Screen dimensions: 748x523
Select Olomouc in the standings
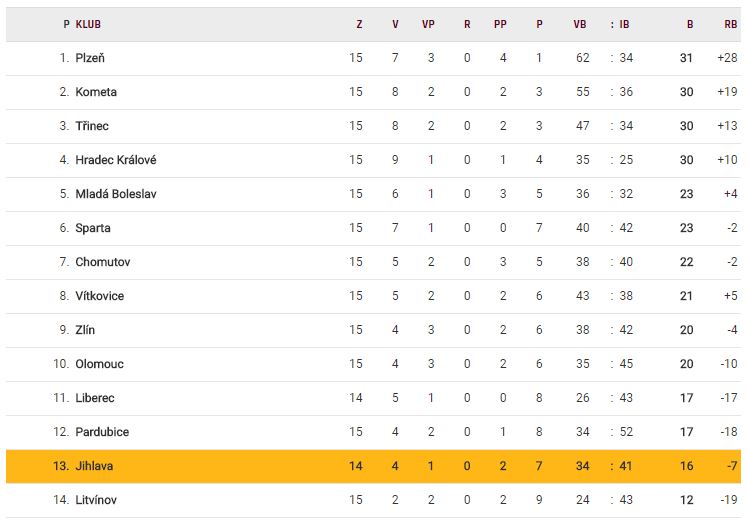click(x=100, y=364)
